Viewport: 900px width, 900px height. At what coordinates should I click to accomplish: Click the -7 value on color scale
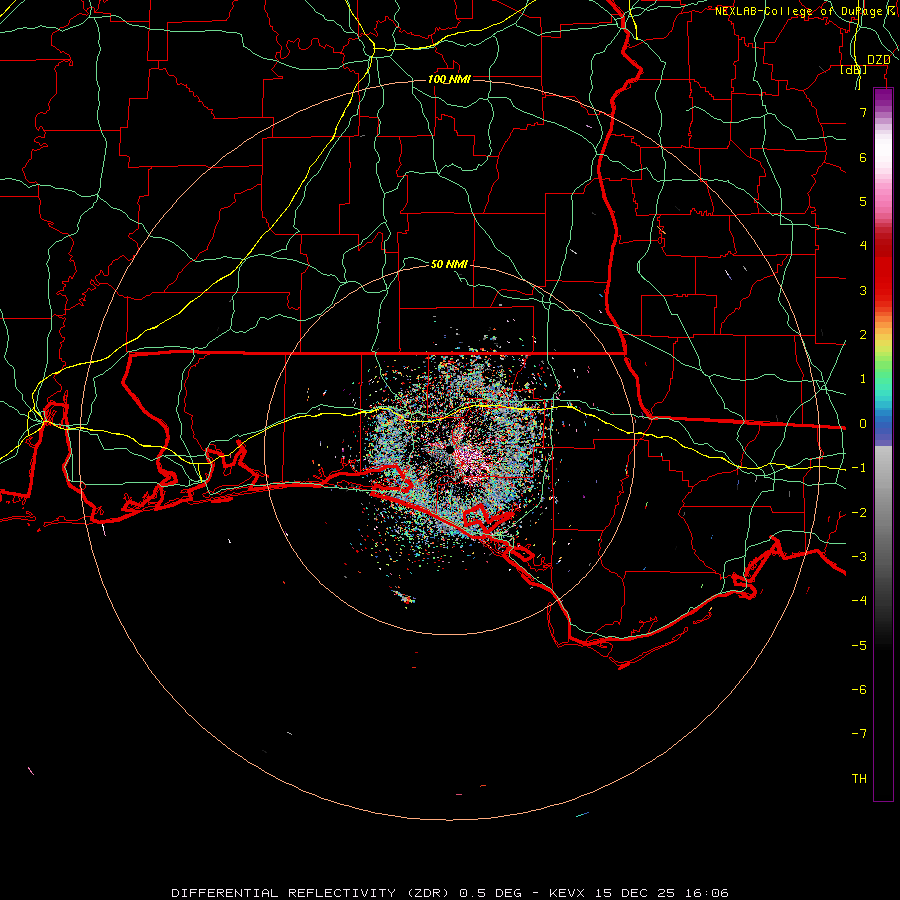coord(859,734)
